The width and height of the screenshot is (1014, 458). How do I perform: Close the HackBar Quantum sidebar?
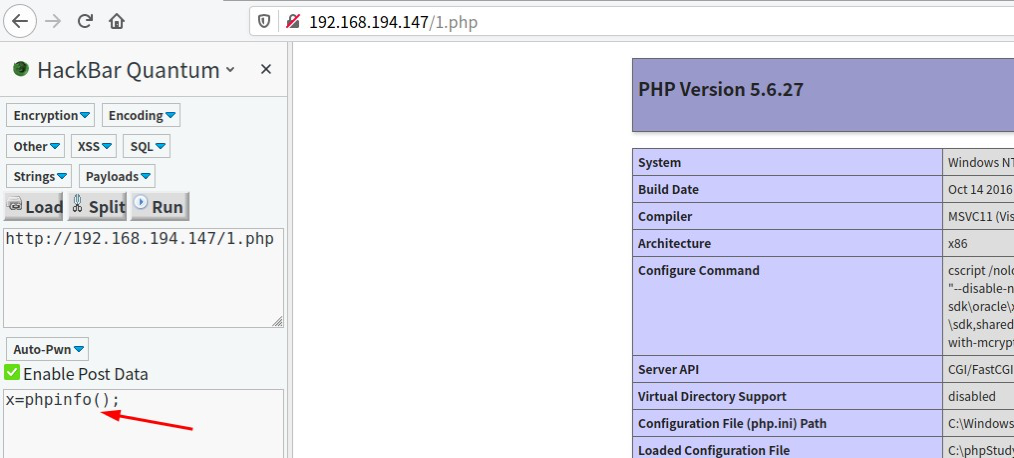coord(266,69)
